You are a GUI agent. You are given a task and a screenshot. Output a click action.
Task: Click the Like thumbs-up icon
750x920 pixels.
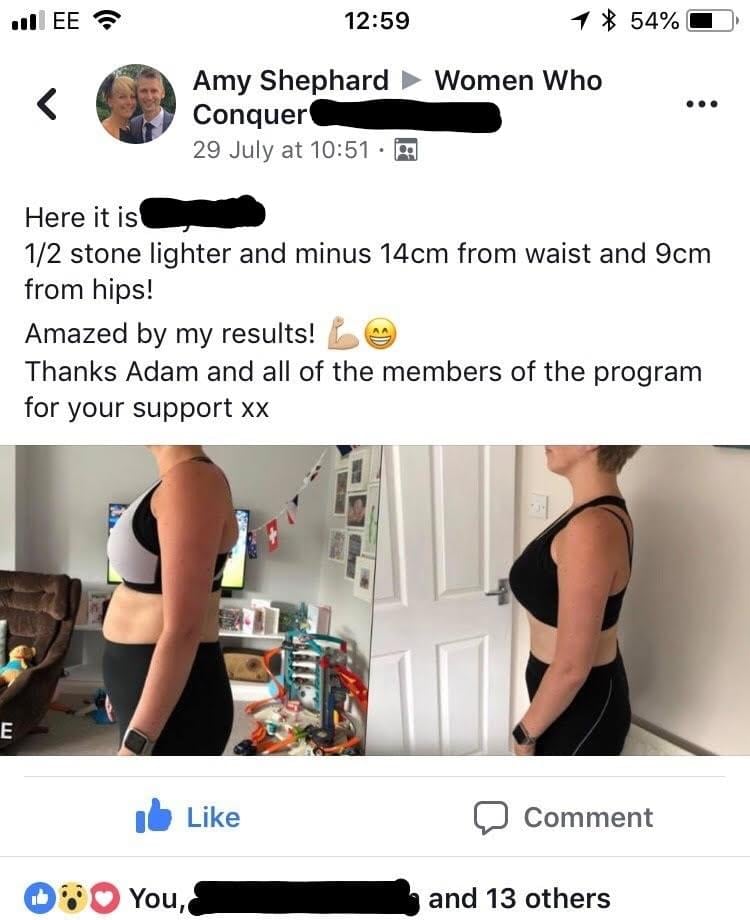click(x=153, y=816)
